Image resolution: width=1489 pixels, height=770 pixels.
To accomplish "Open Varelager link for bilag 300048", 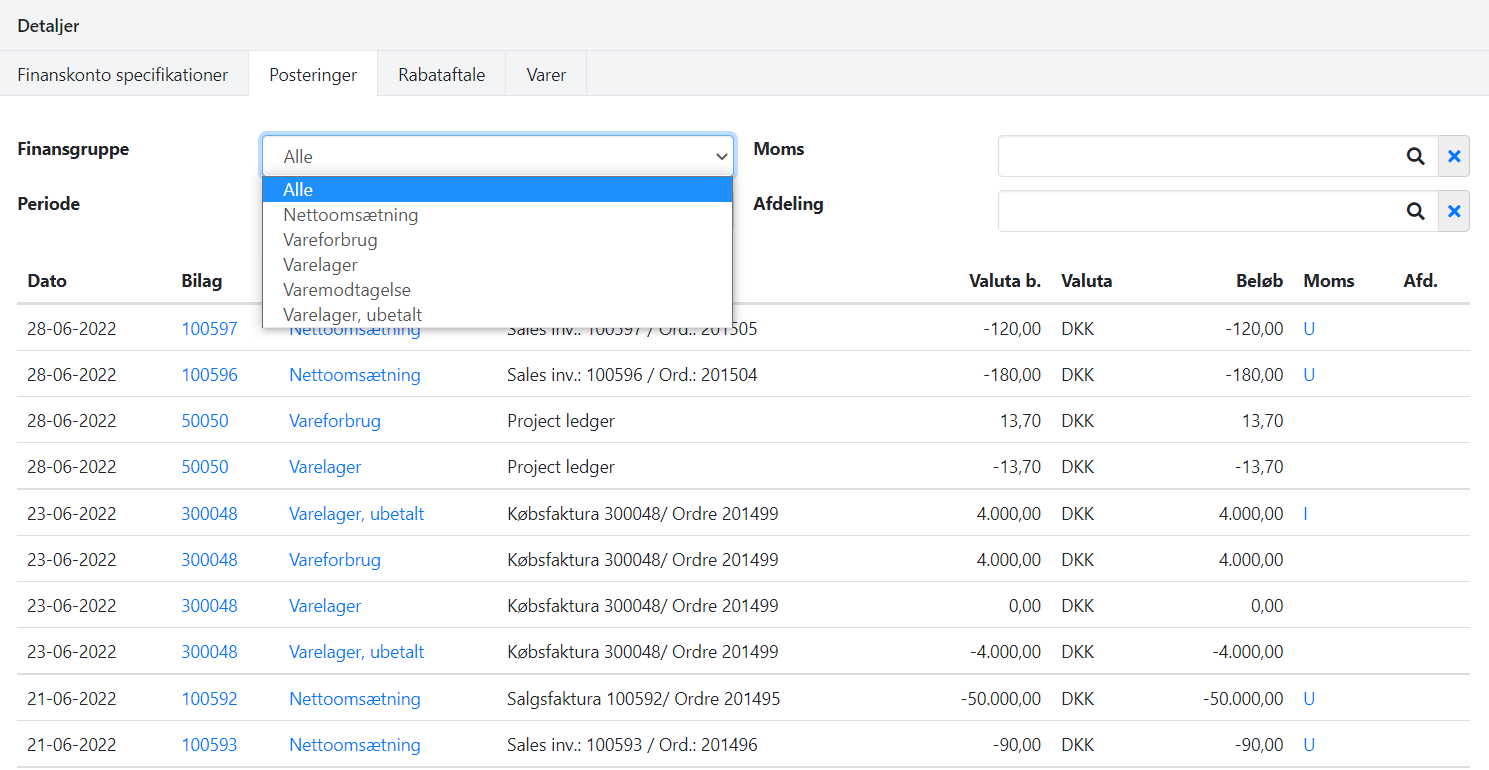I will click(325, 606).
